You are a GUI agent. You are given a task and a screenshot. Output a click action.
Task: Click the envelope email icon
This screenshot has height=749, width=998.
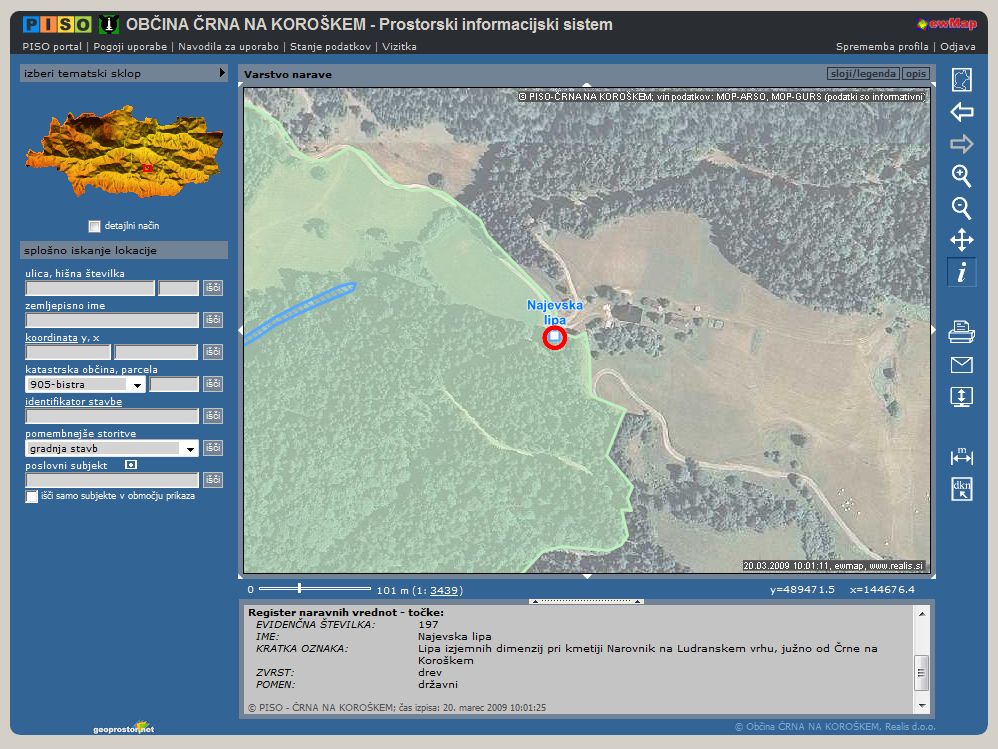click(961, 365)
